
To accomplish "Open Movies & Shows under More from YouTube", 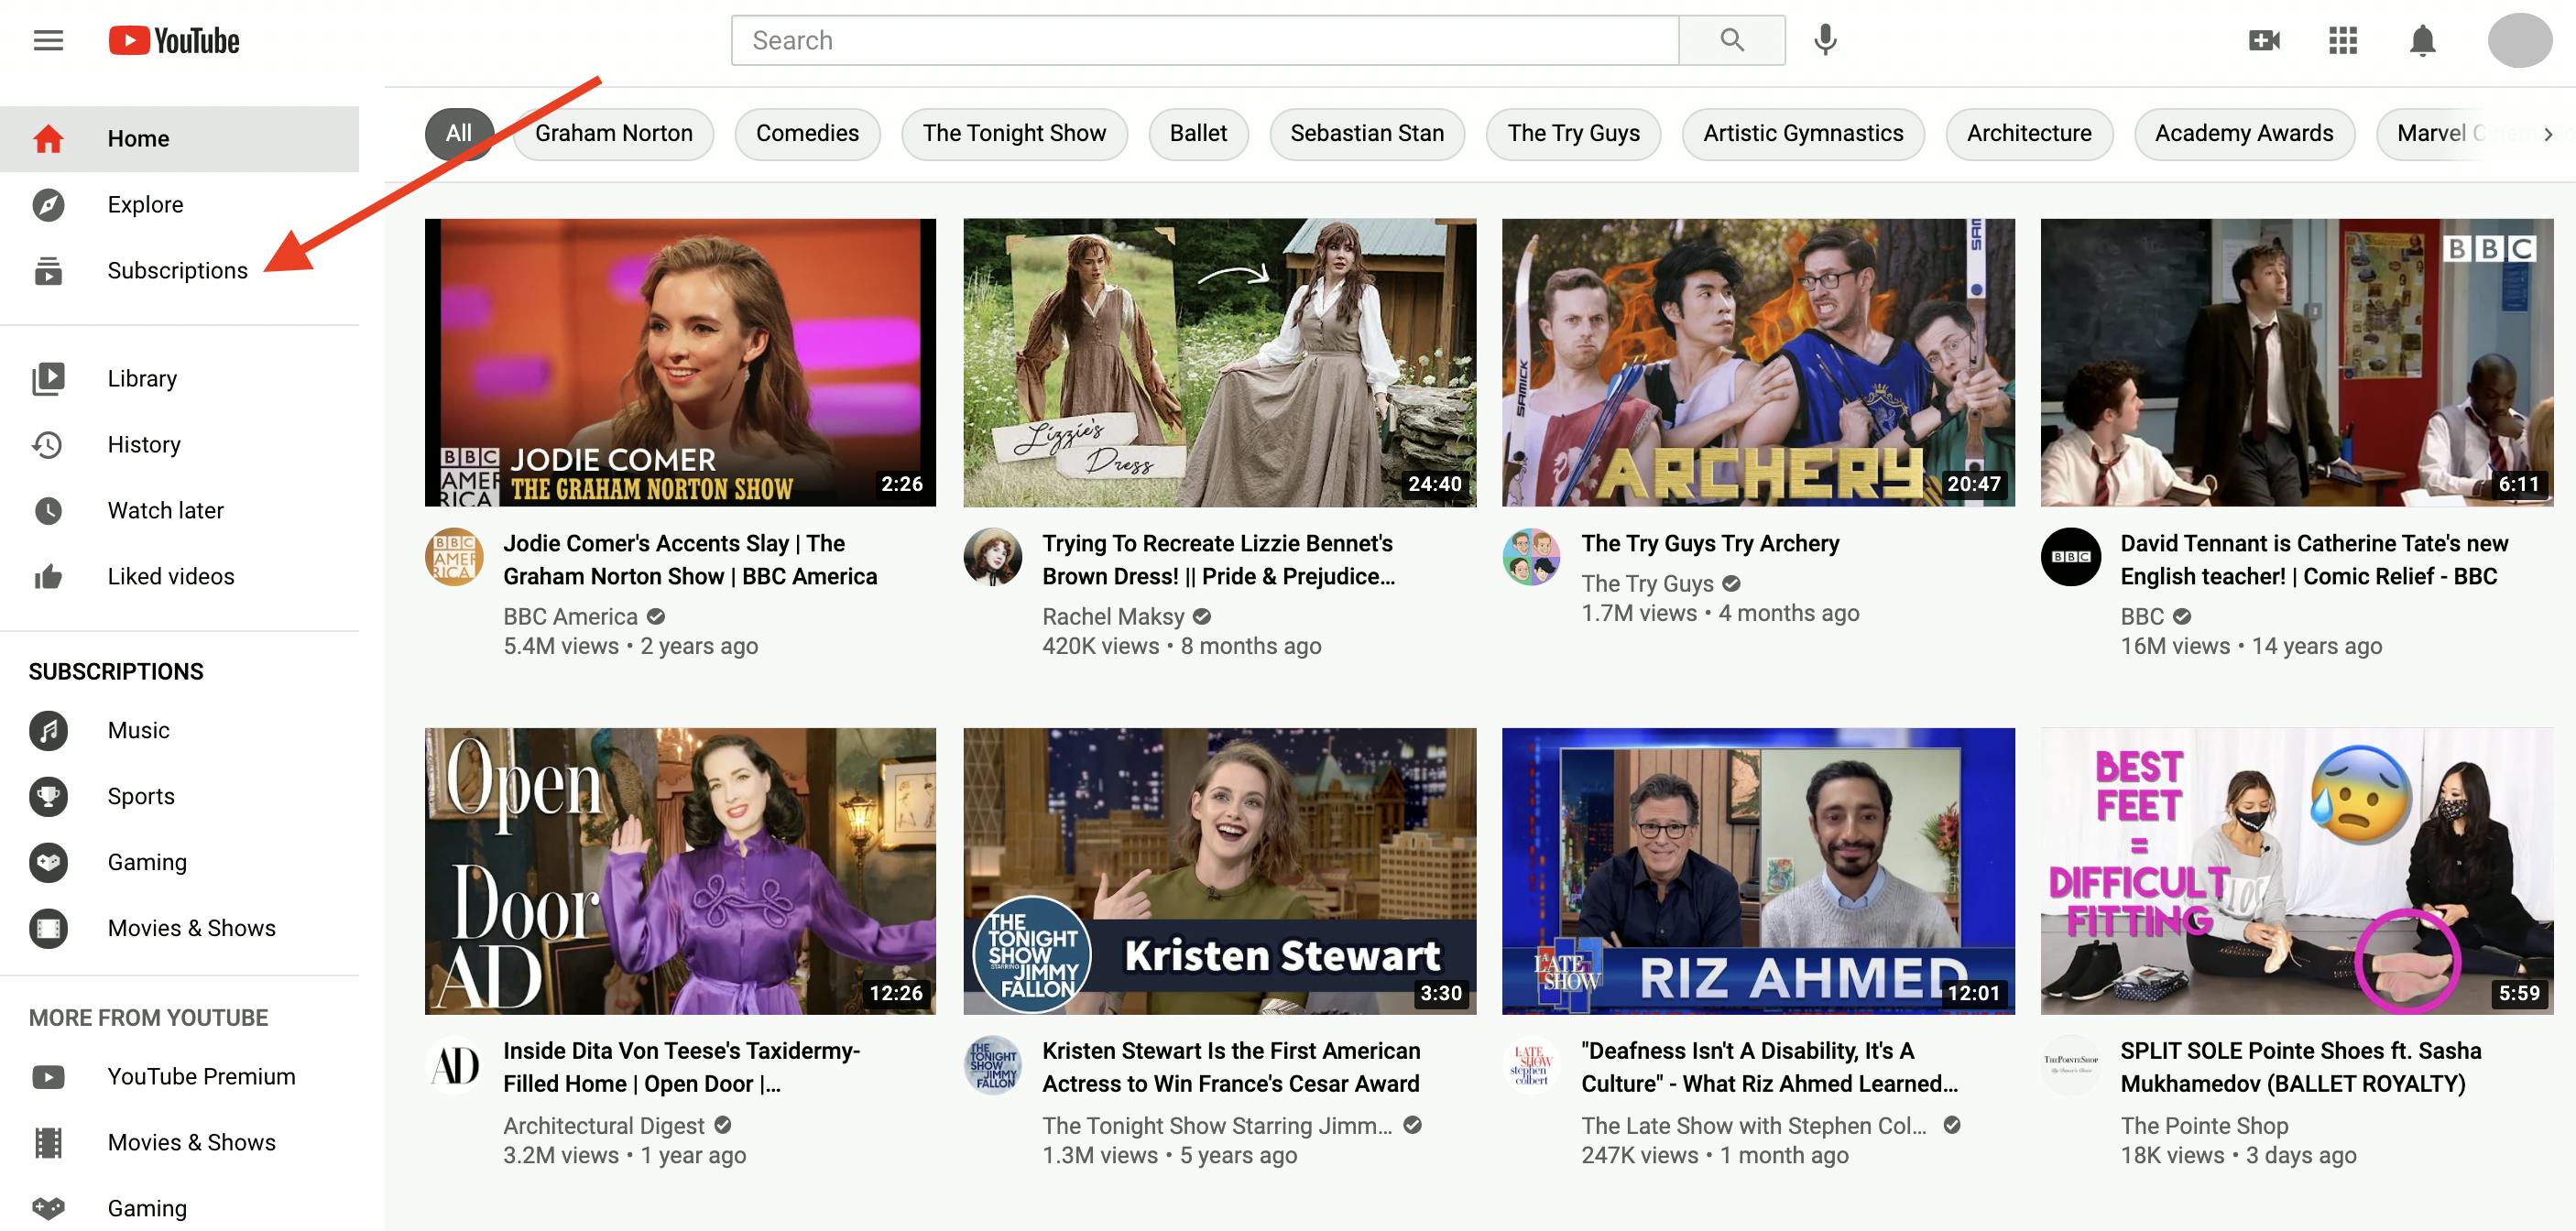I will point(179,1142).
